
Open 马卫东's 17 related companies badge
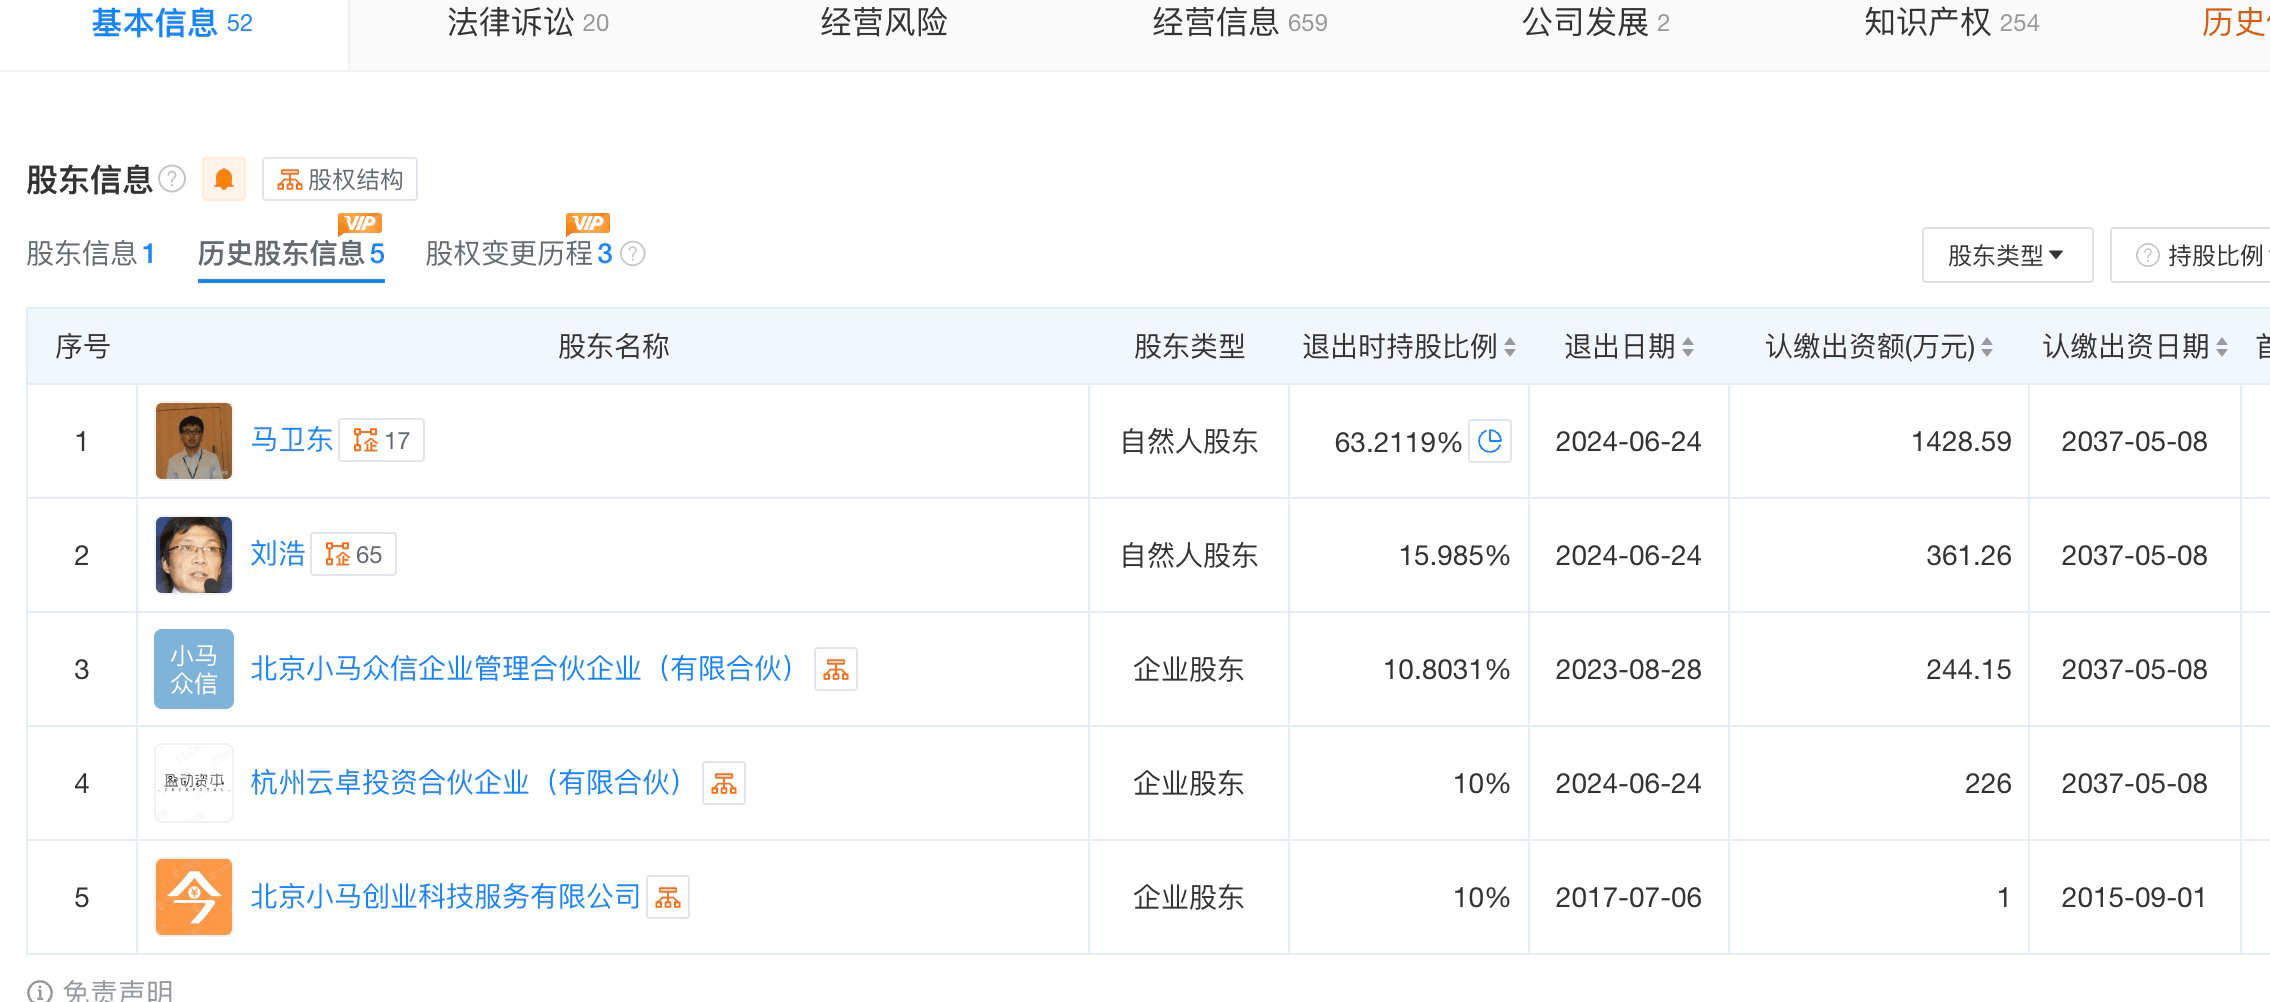pyautogui.click(x=381, y=441)
